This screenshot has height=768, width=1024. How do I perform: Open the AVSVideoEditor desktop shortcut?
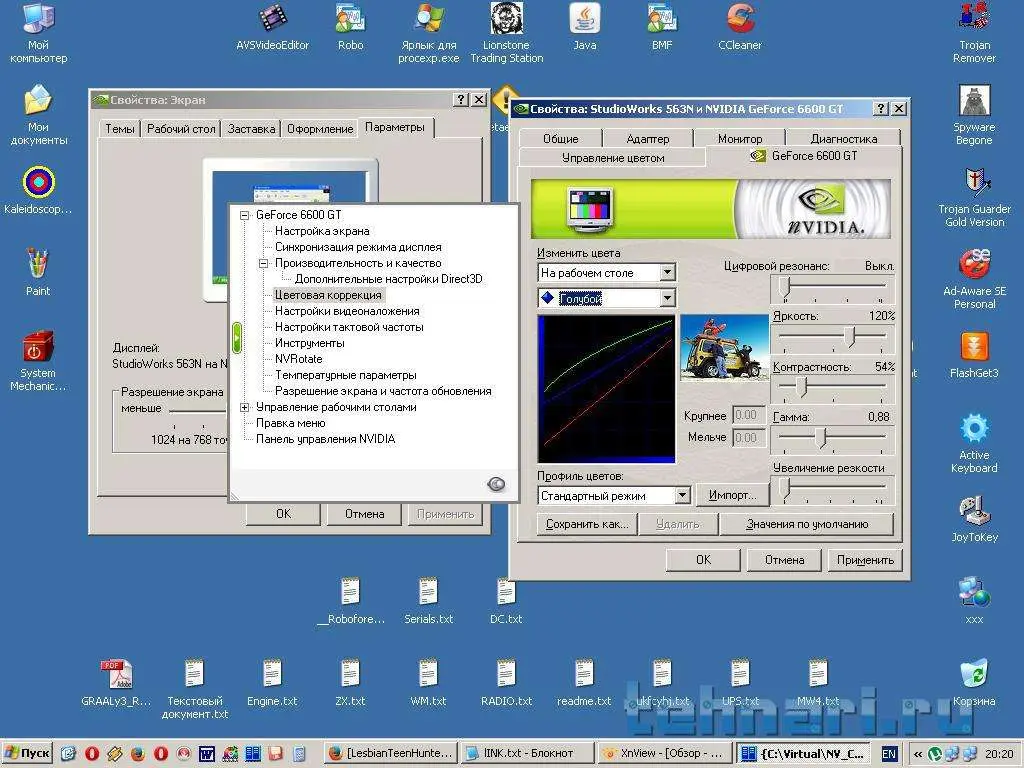pyautogui.click(x=272, y=19)
